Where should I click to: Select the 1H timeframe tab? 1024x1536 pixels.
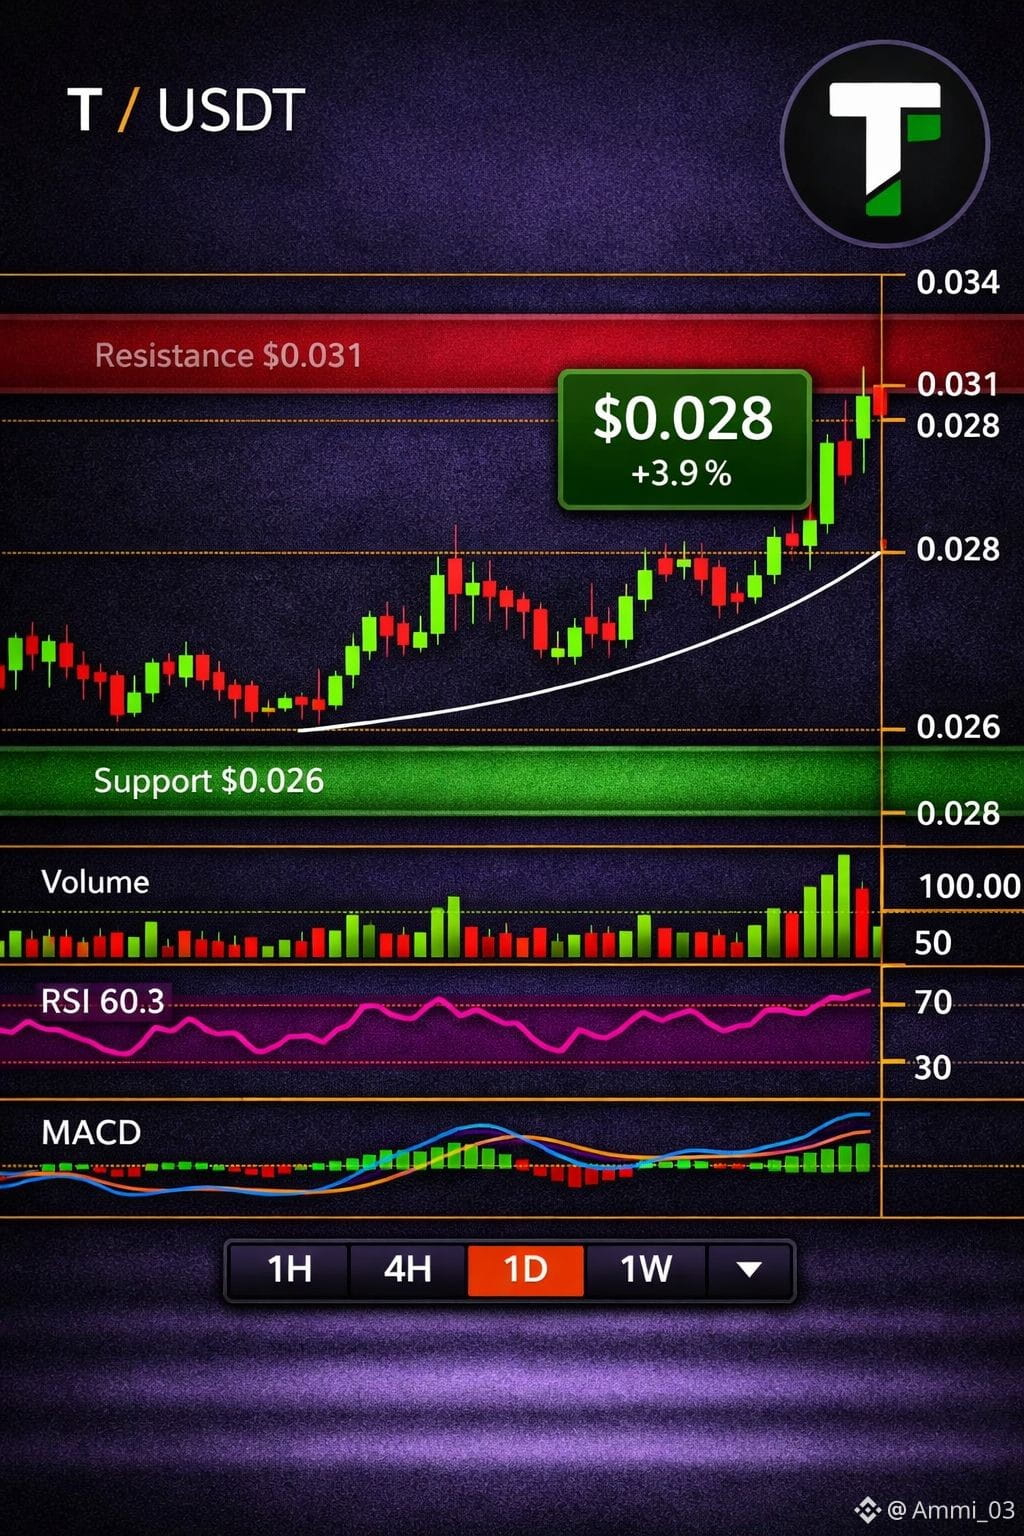coord(289,1270)
